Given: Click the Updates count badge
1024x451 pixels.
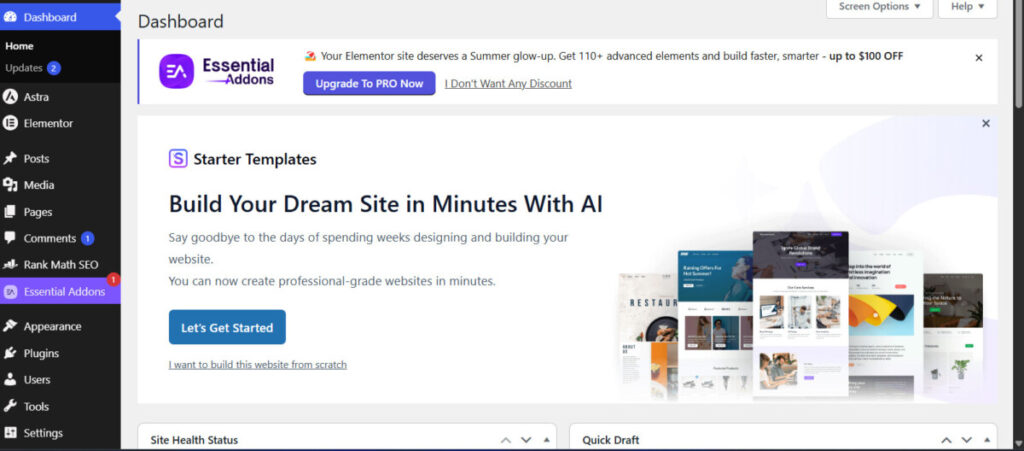Looking at the screenshot, I should 54,68.
